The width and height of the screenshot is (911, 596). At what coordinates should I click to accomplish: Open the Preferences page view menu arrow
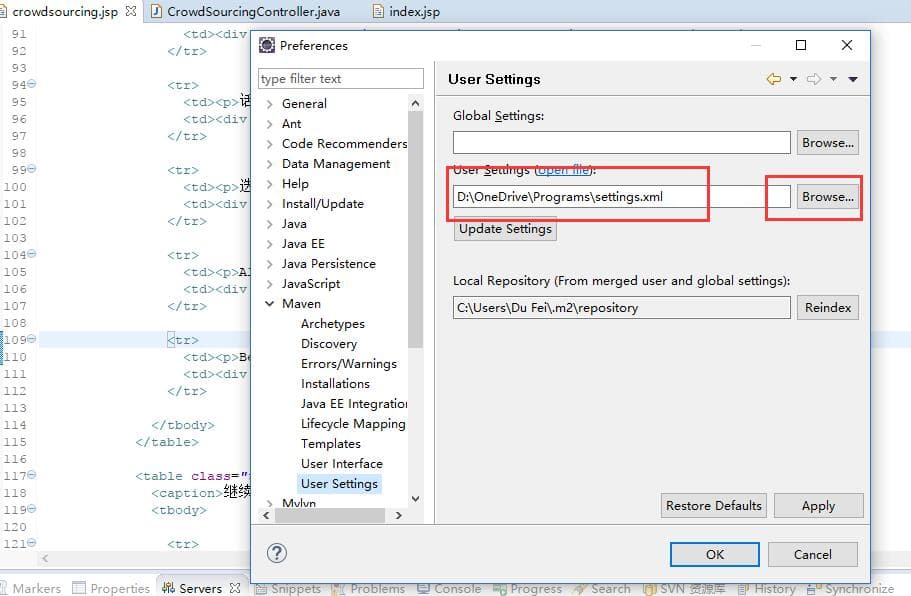[x=853, y=79]
